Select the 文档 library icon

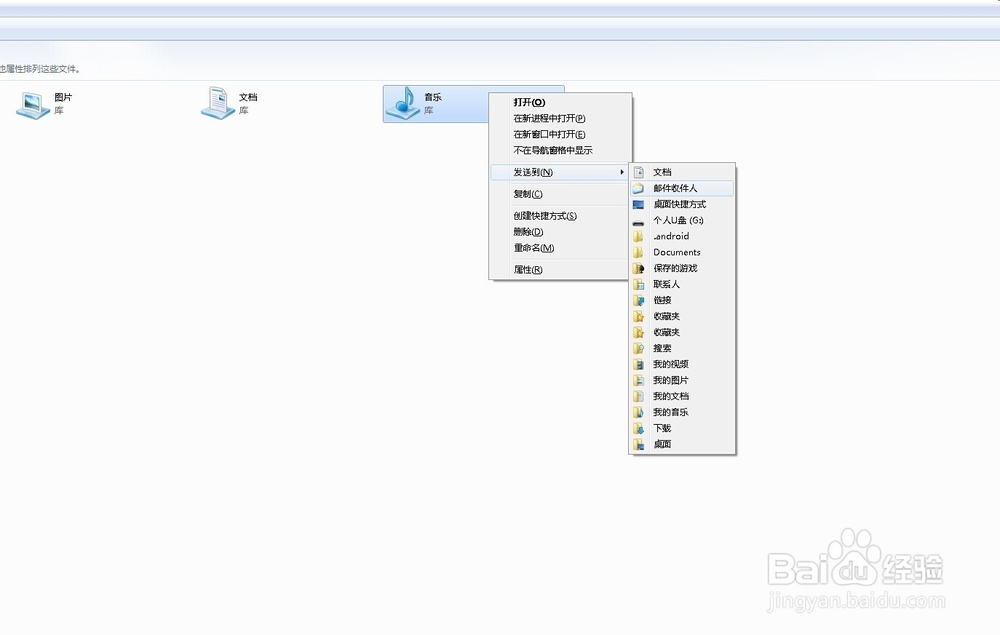tap(217, 103)
